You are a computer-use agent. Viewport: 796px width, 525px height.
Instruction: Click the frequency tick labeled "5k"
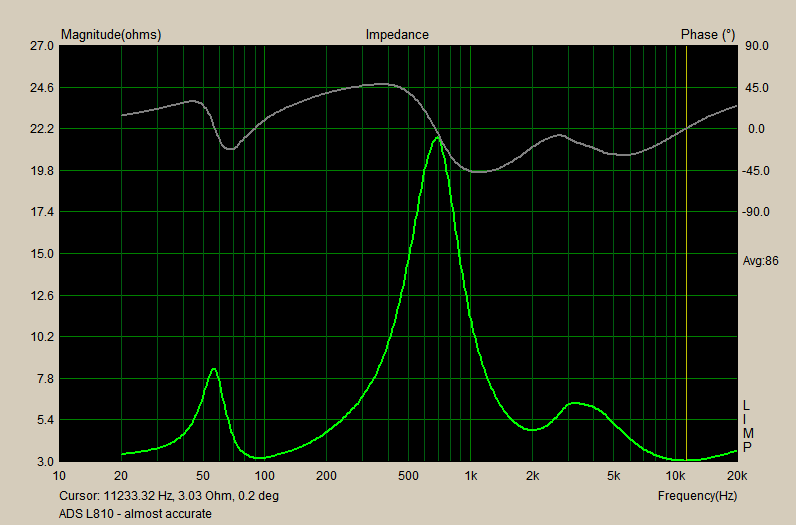pos(614,476)
